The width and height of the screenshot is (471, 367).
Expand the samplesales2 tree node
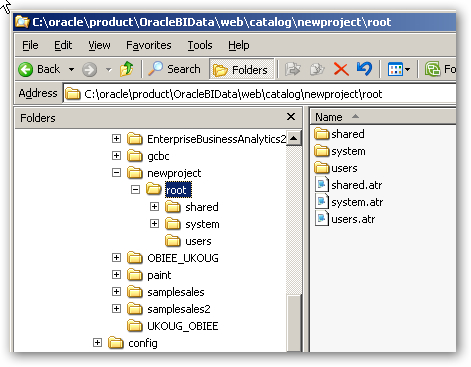pyautogui.click(x=116, y=308)
